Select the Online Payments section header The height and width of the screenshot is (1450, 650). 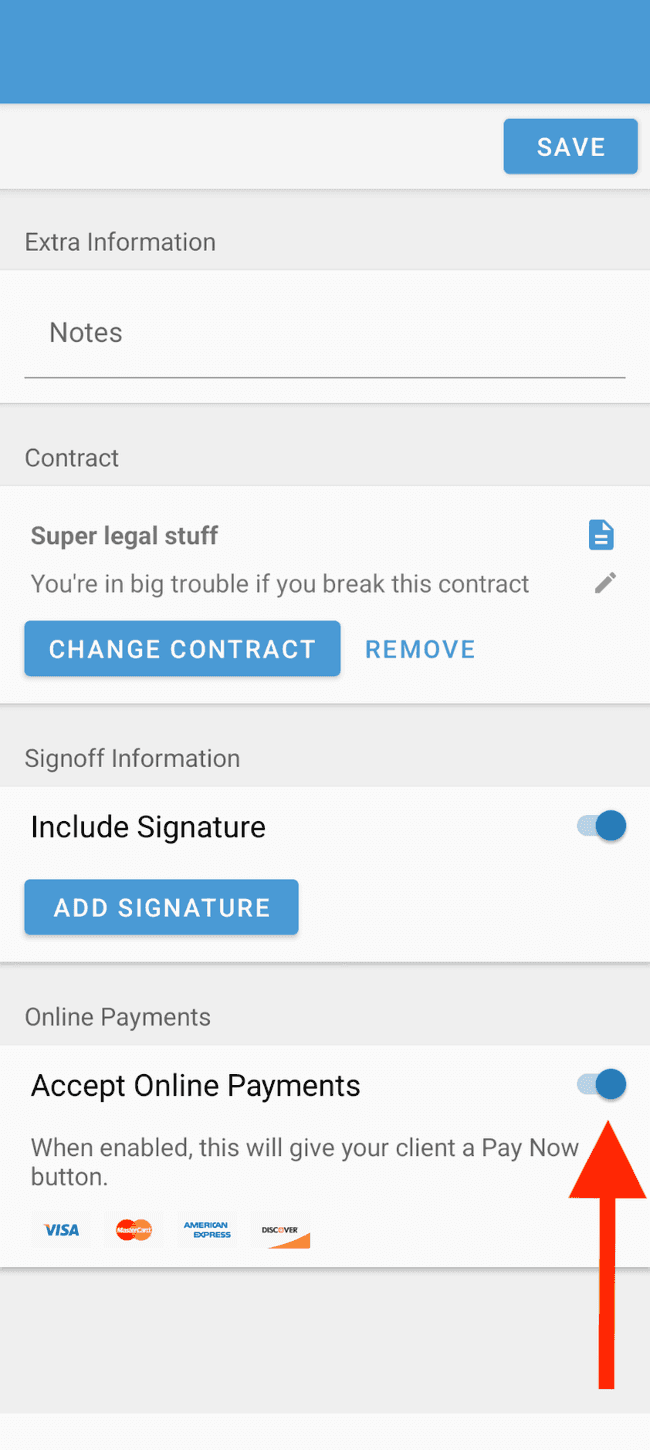(x=117, y=1016)
